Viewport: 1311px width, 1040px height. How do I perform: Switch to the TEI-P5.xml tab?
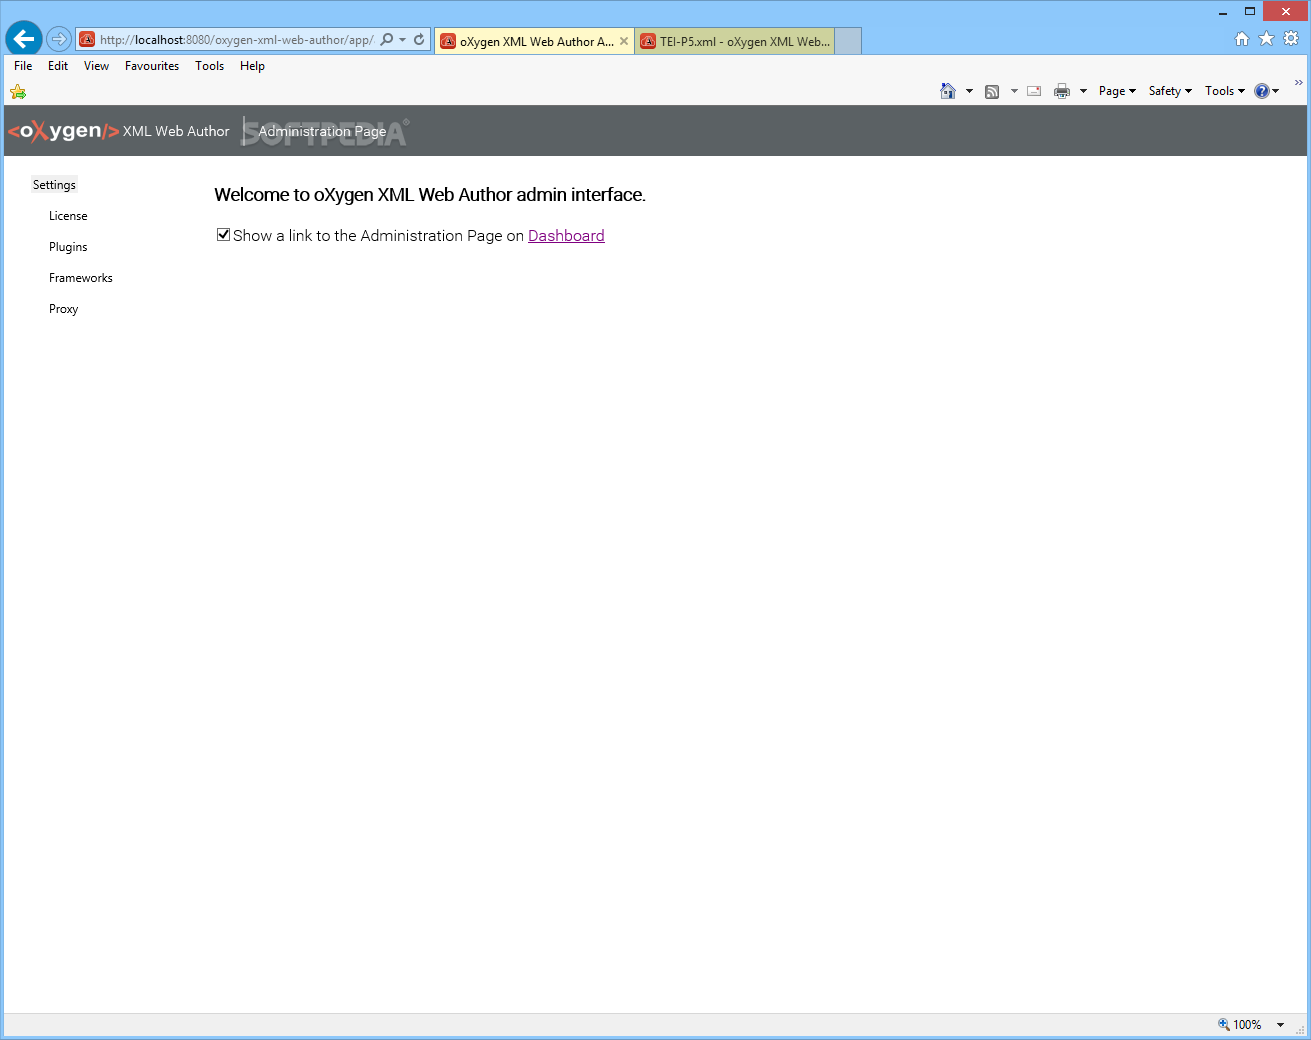735,41
